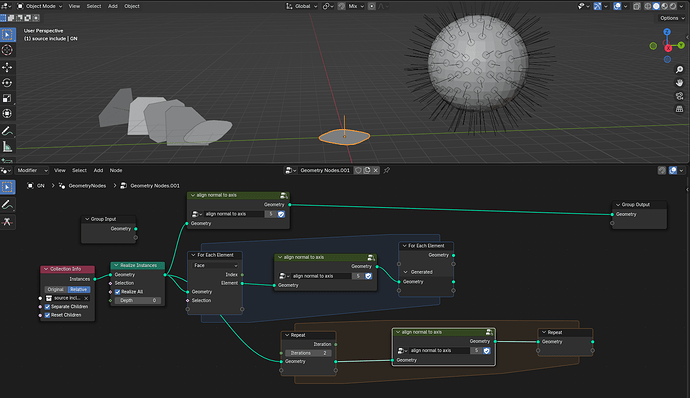
Task: Click the user count 5 on top align normal node
Action: (x=271, y=214)
